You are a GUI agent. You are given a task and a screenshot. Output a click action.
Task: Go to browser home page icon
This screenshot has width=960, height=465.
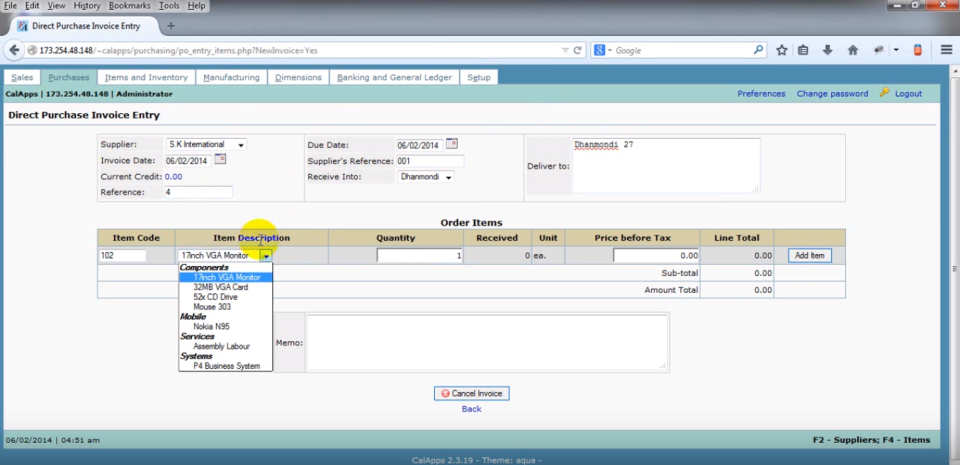853,51
